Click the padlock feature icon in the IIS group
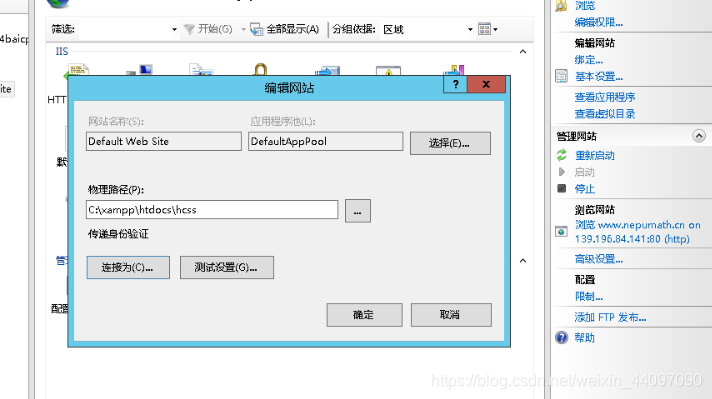The width and height of the screenshot is (712, 399). (260, 69)
